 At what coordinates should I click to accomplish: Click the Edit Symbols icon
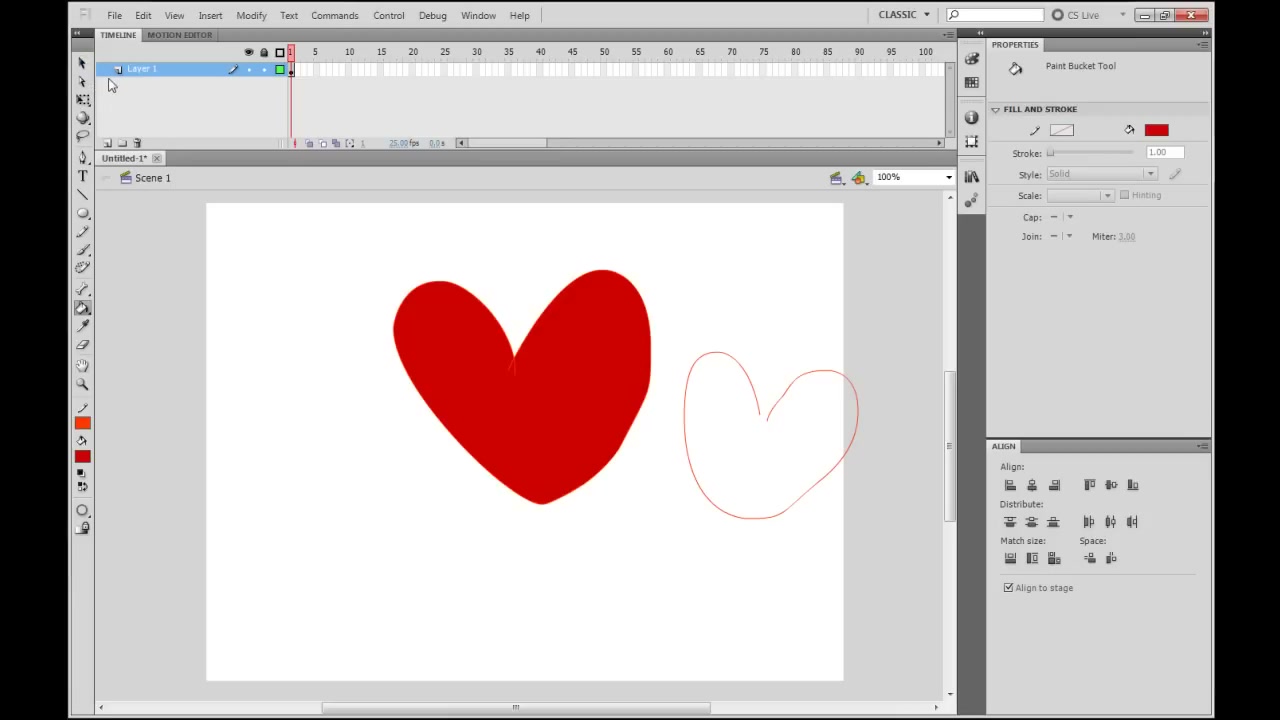(x=859, y=178)
